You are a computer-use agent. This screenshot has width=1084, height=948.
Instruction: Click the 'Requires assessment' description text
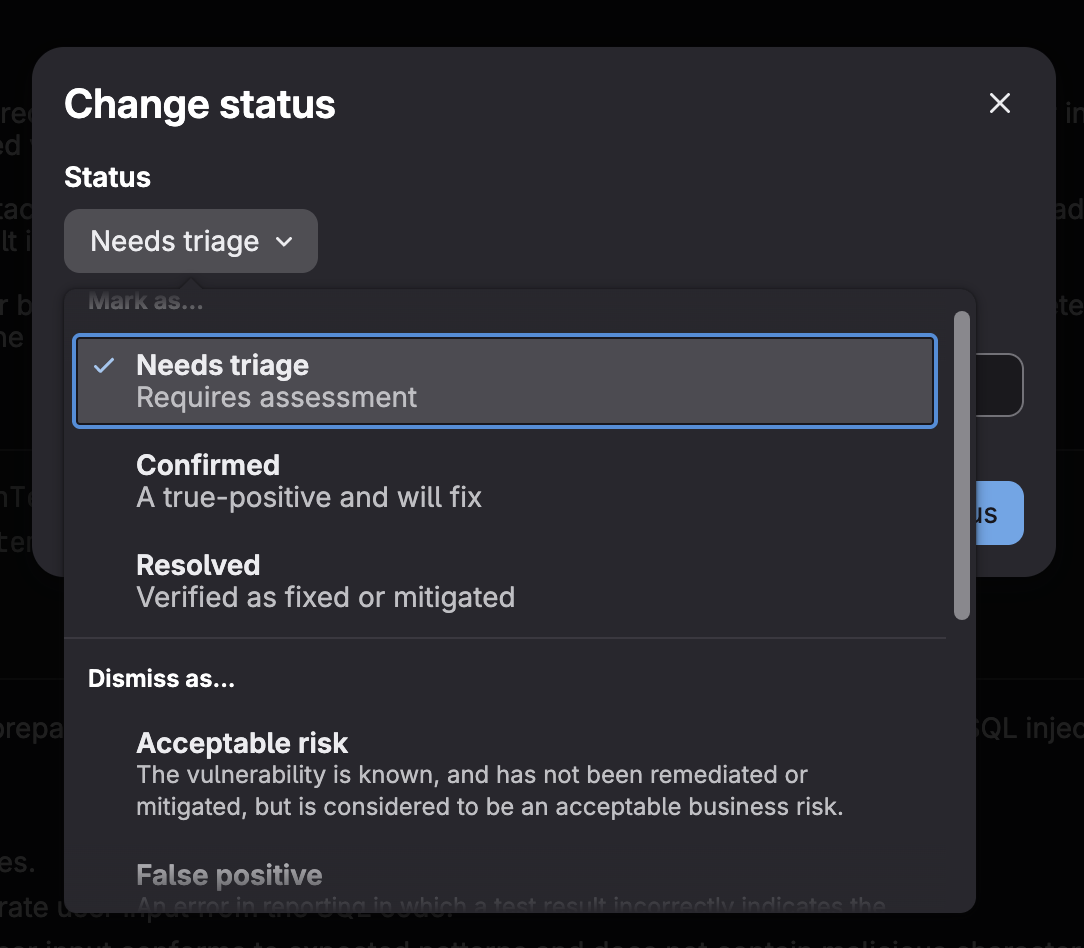pos(278,397)
